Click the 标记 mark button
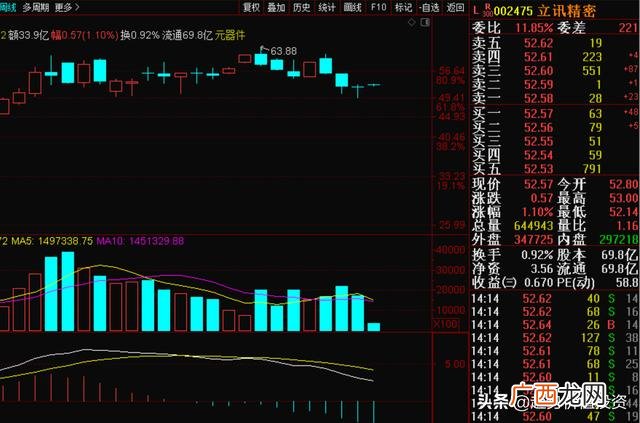This screenshot has height=423, width=640. point(403,7)
